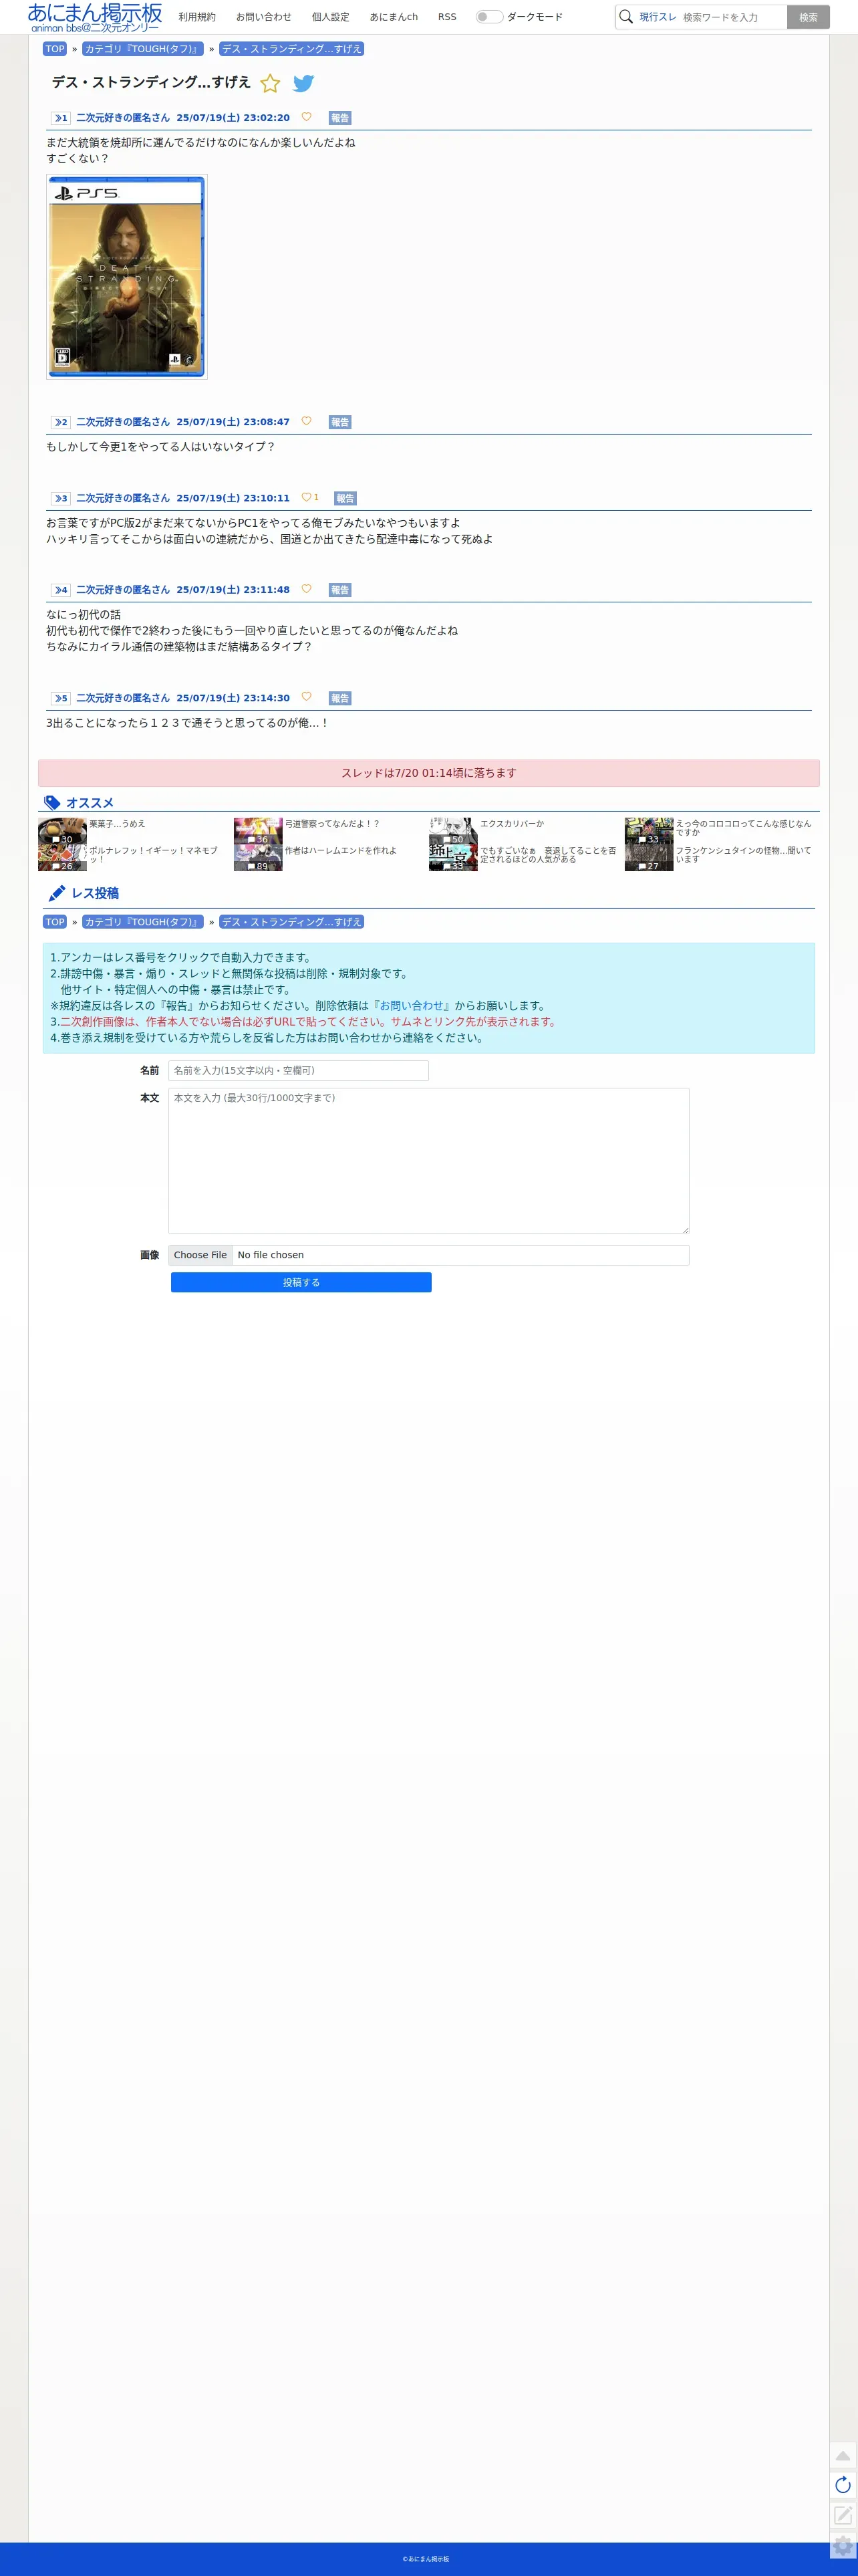Viewport: 858px width, 2576px height.
Task: Click the heart icon on post 1
Action: click(306, 117)
